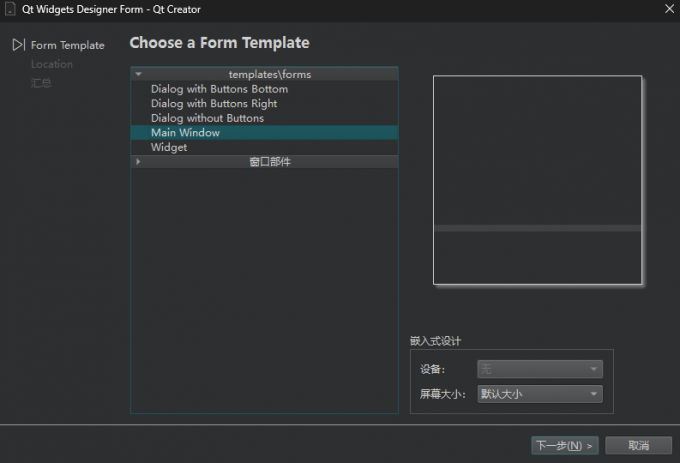Click the arrow icon beside Form Template step
Screen dimensions: 680x463
click(x=18, y=45)
